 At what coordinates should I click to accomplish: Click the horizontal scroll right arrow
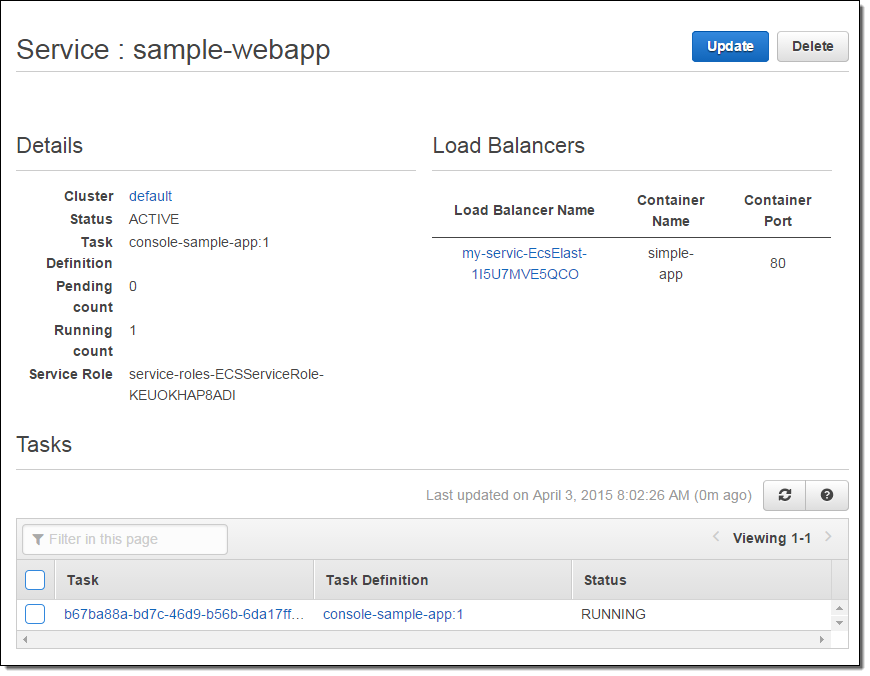click(823, 639)
